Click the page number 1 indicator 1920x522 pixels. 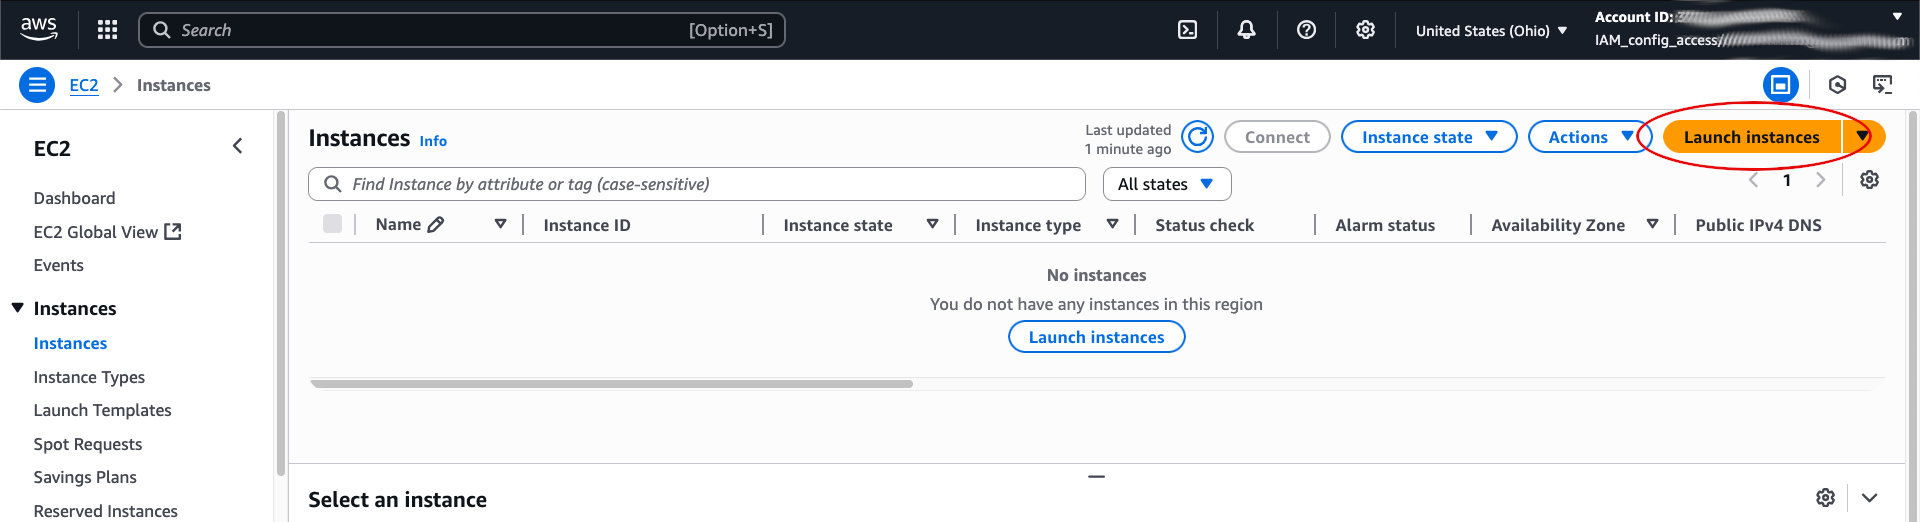(x=1787, y=180)
